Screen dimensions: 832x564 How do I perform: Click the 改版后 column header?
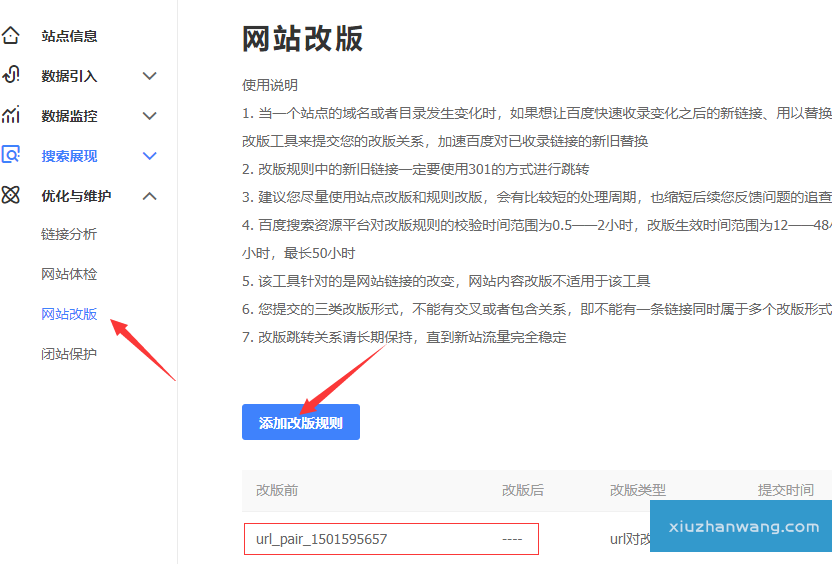523,490
